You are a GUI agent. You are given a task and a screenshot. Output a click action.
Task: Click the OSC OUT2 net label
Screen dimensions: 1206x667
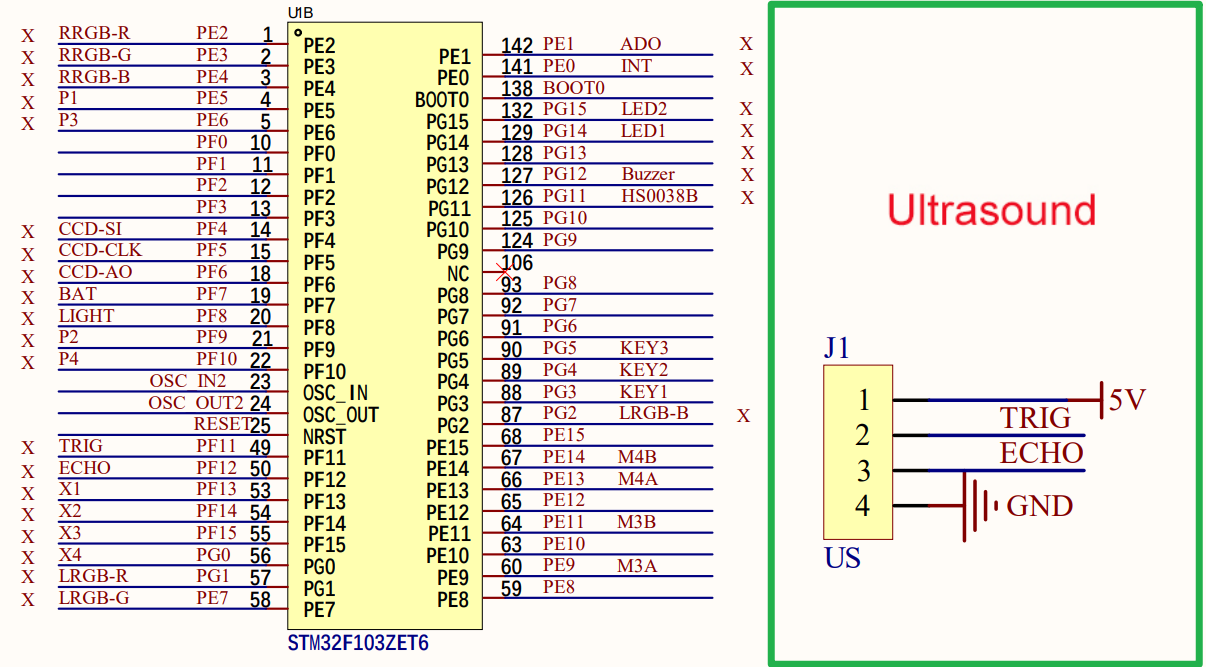[196, 403]
